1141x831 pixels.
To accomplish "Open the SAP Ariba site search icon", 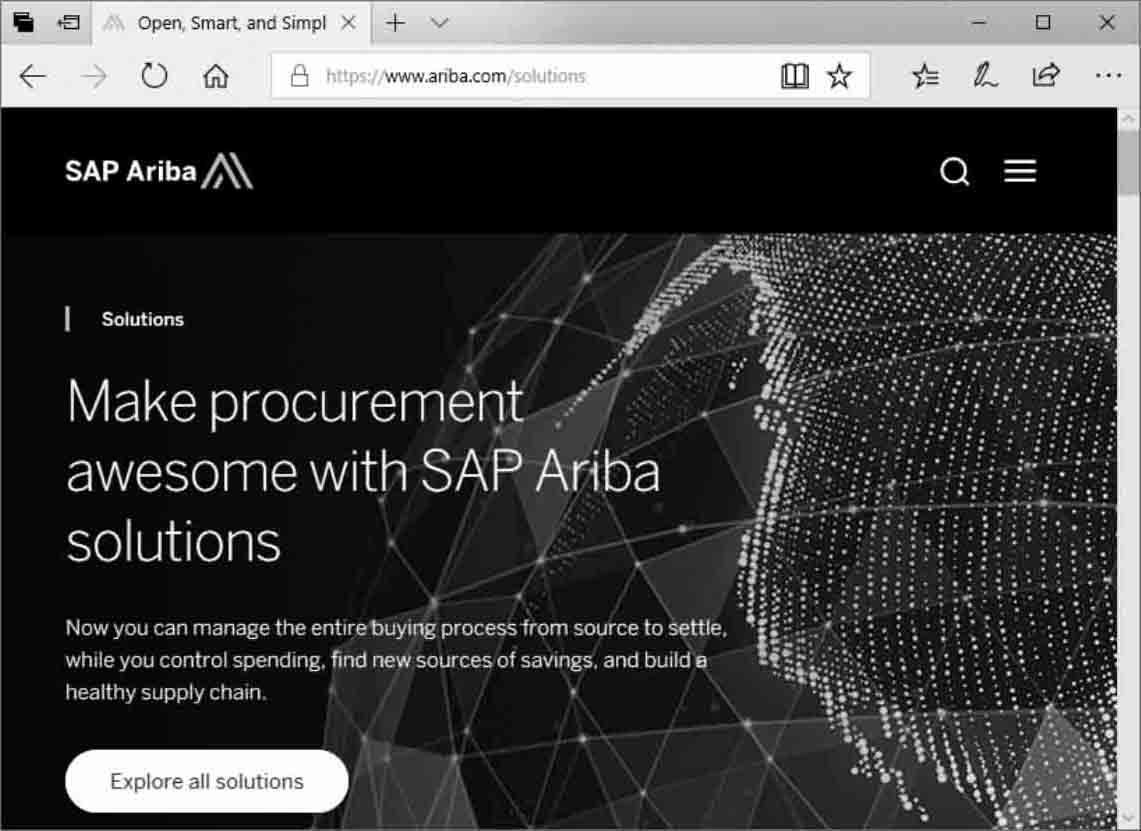I will pos(954,172).
